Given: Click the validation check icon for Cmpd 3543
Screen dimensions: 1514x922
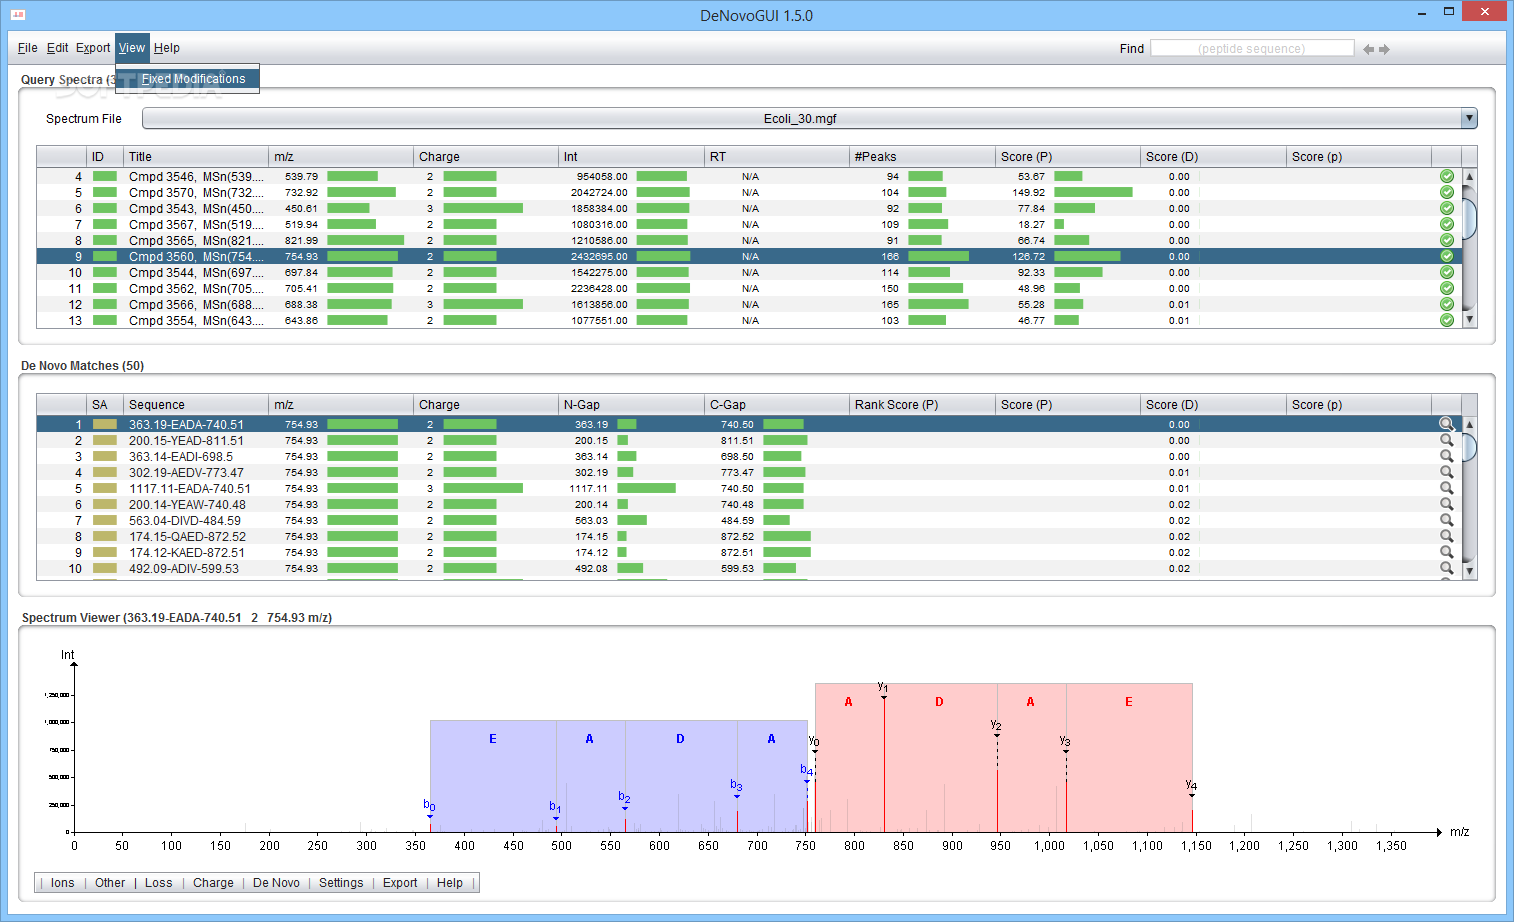Looking at the screenshot, I should tap(1446, 208).
